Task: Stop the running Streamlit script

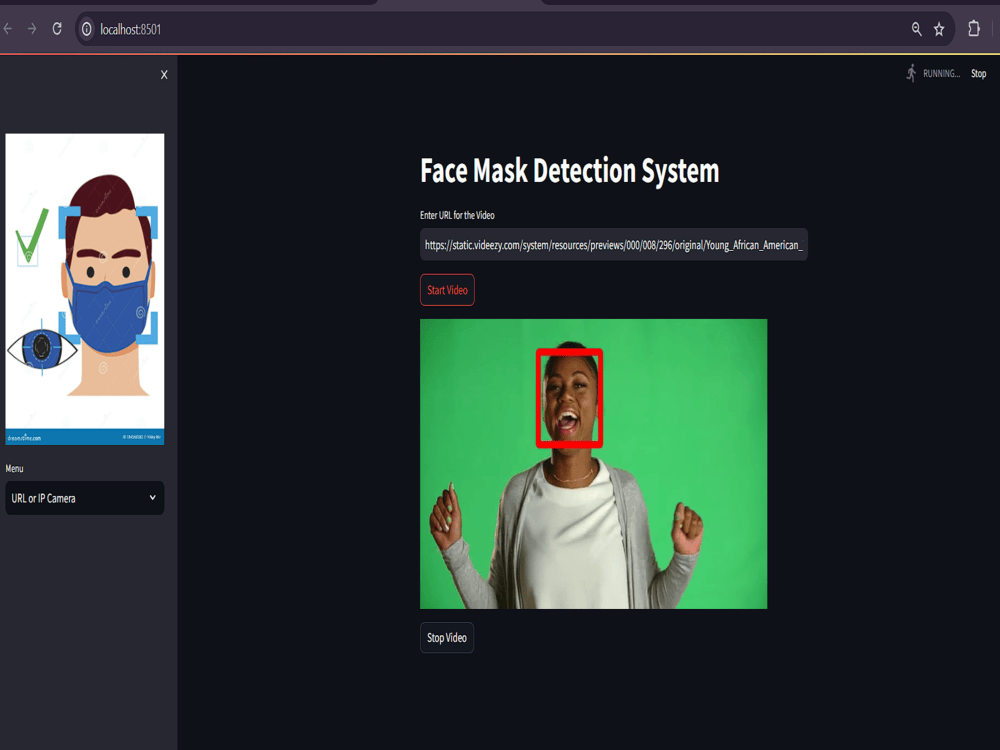Action: (978, 73)
